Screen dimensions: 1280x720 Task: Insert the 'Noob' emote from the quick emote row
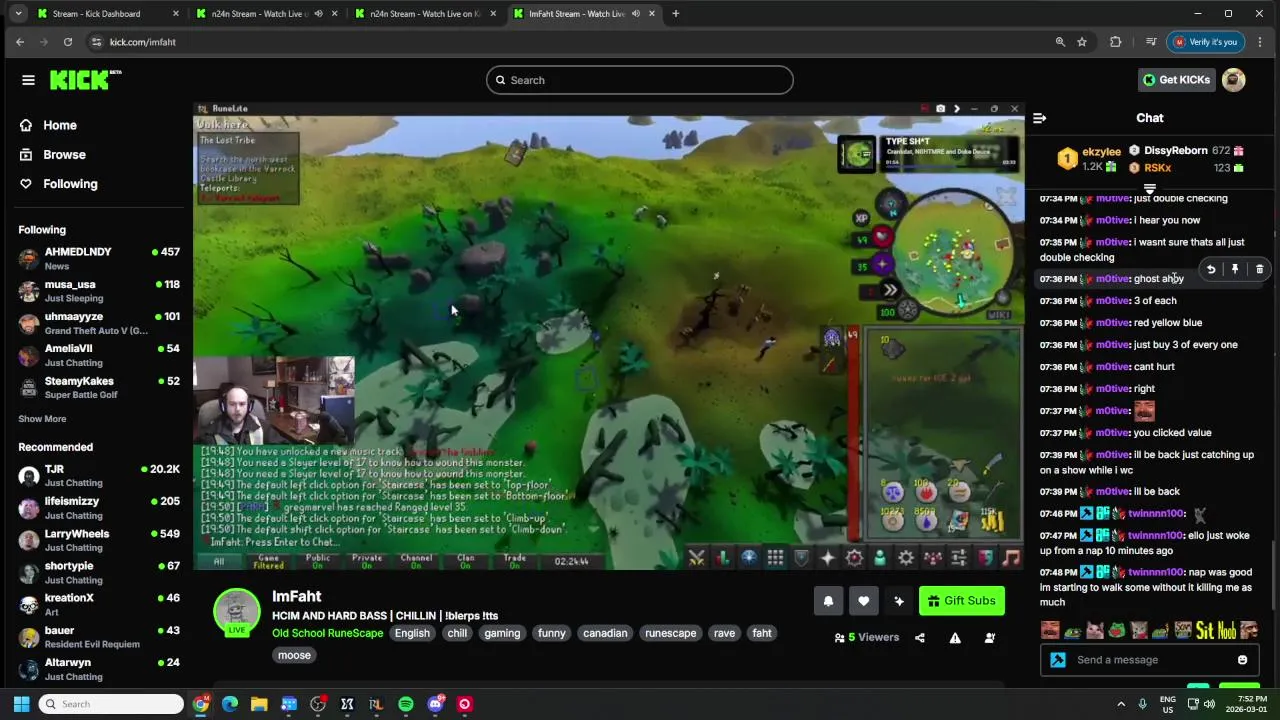[x=1226, y=630]
